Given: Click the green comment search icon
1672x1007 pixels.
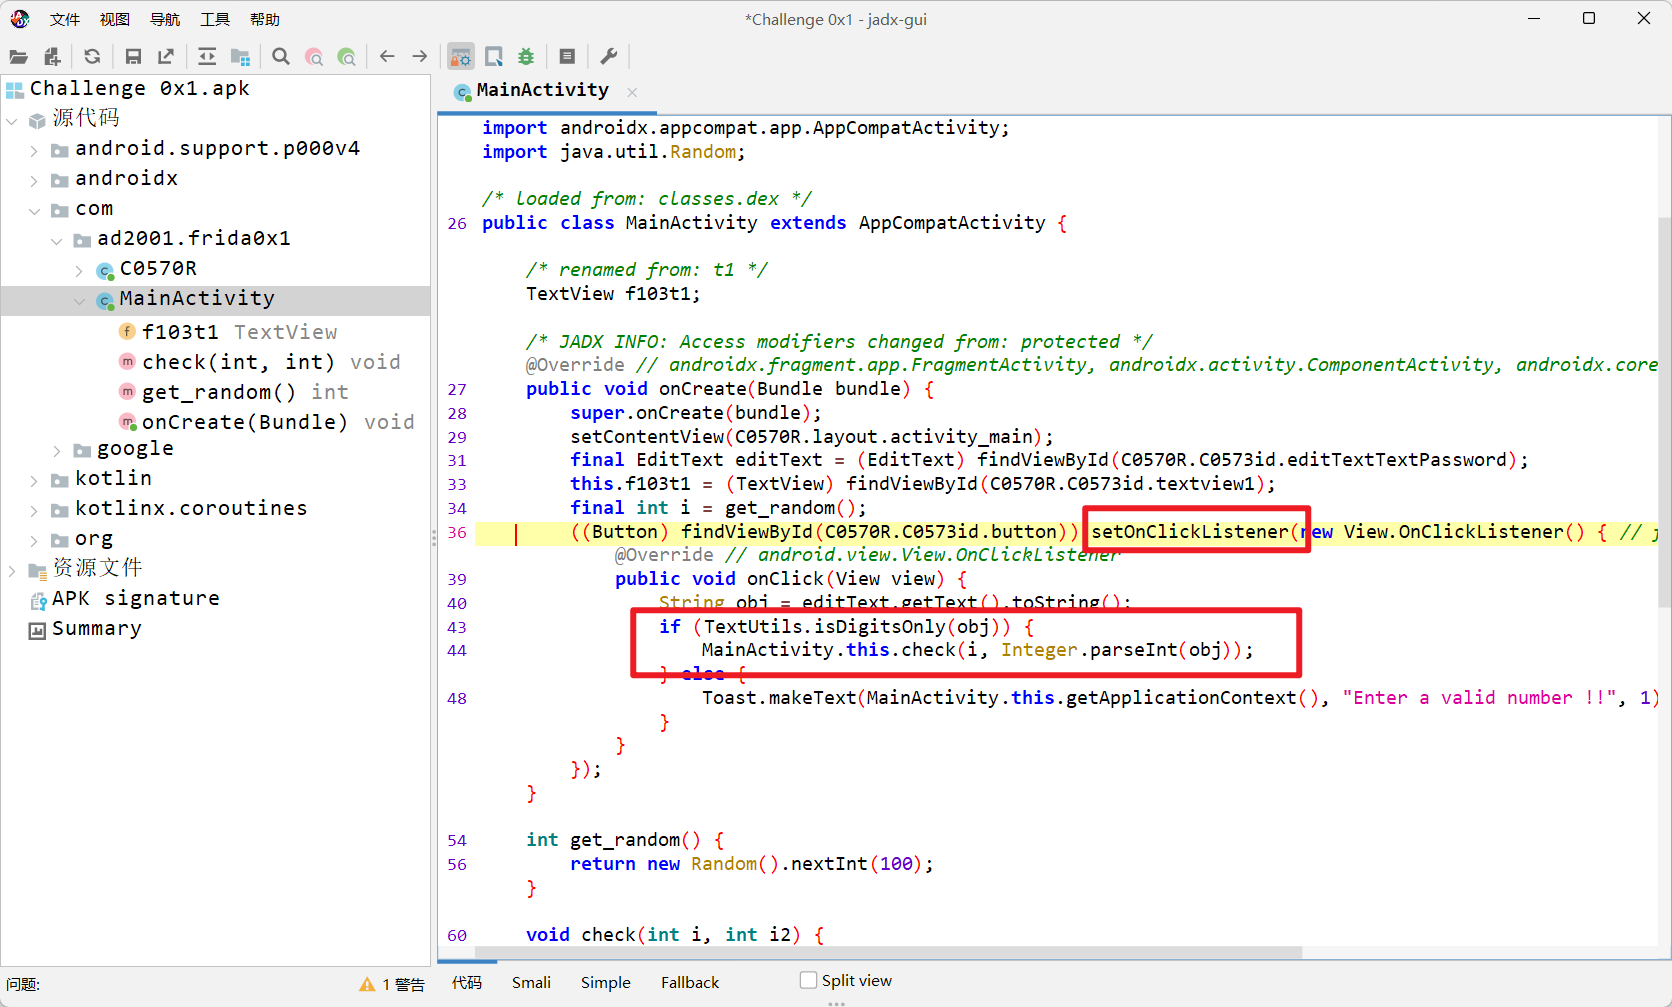Looking at the screenshot, I should point(347,57).
